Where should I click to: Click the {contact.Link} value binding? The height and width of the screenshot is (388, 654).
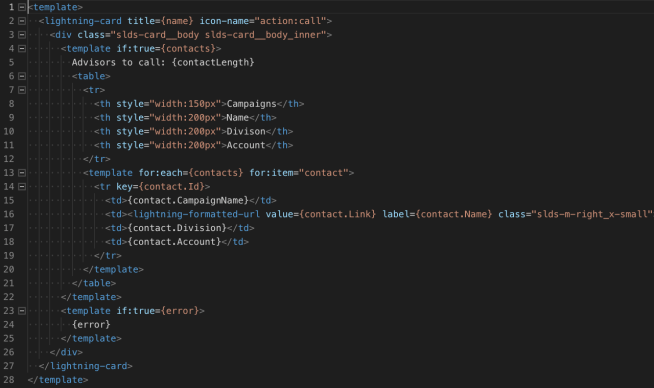click(x=337, y=214)
